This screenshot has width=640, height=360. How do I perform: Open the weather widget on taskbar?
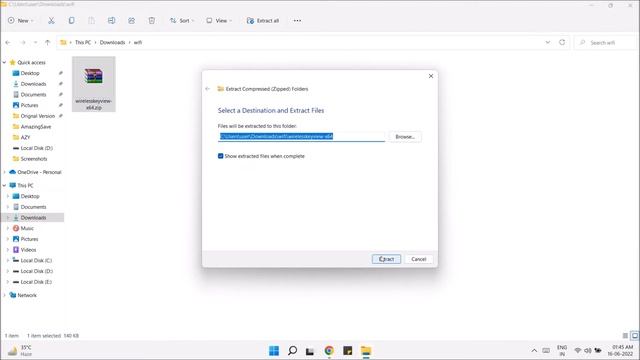[x=20, y=351]
